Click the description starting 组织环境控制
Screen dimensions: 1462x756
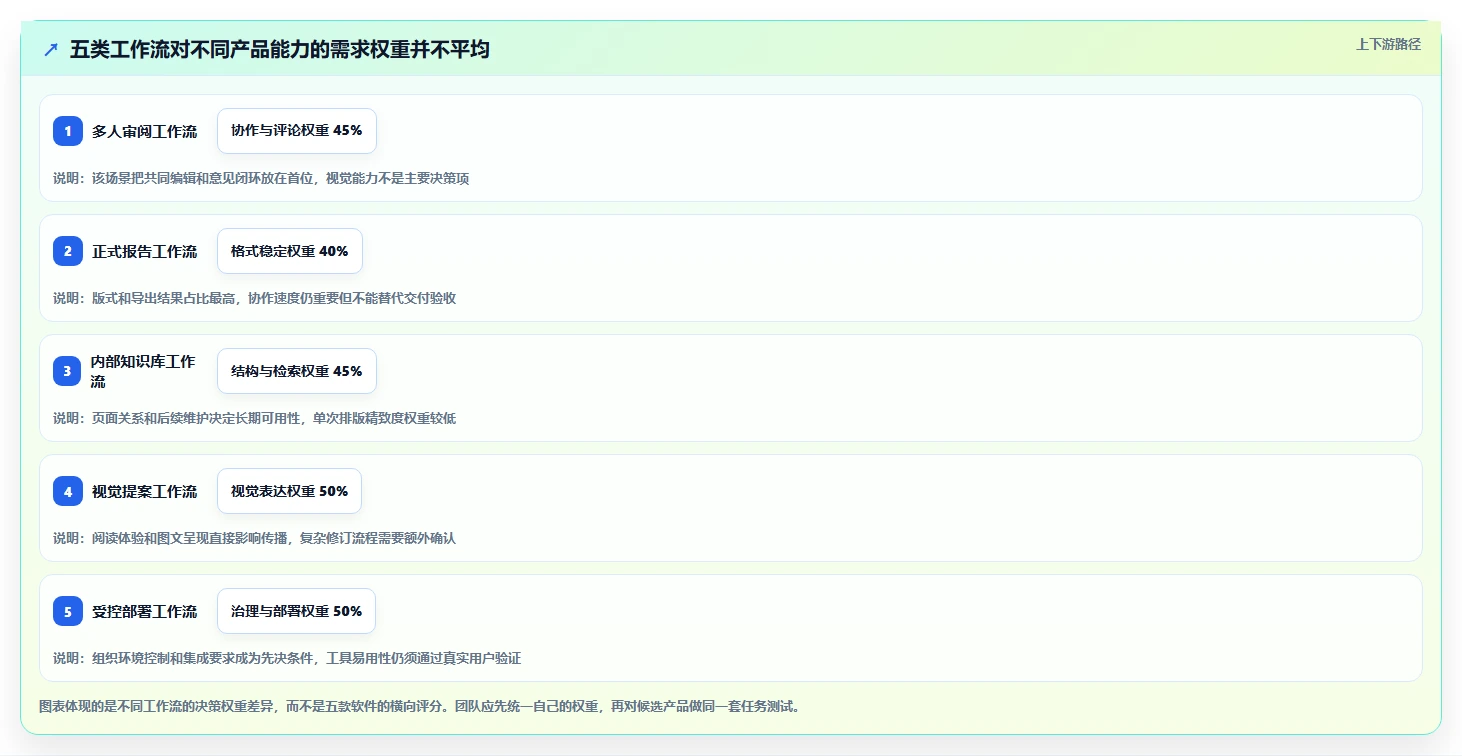click(x=287, y=658)
